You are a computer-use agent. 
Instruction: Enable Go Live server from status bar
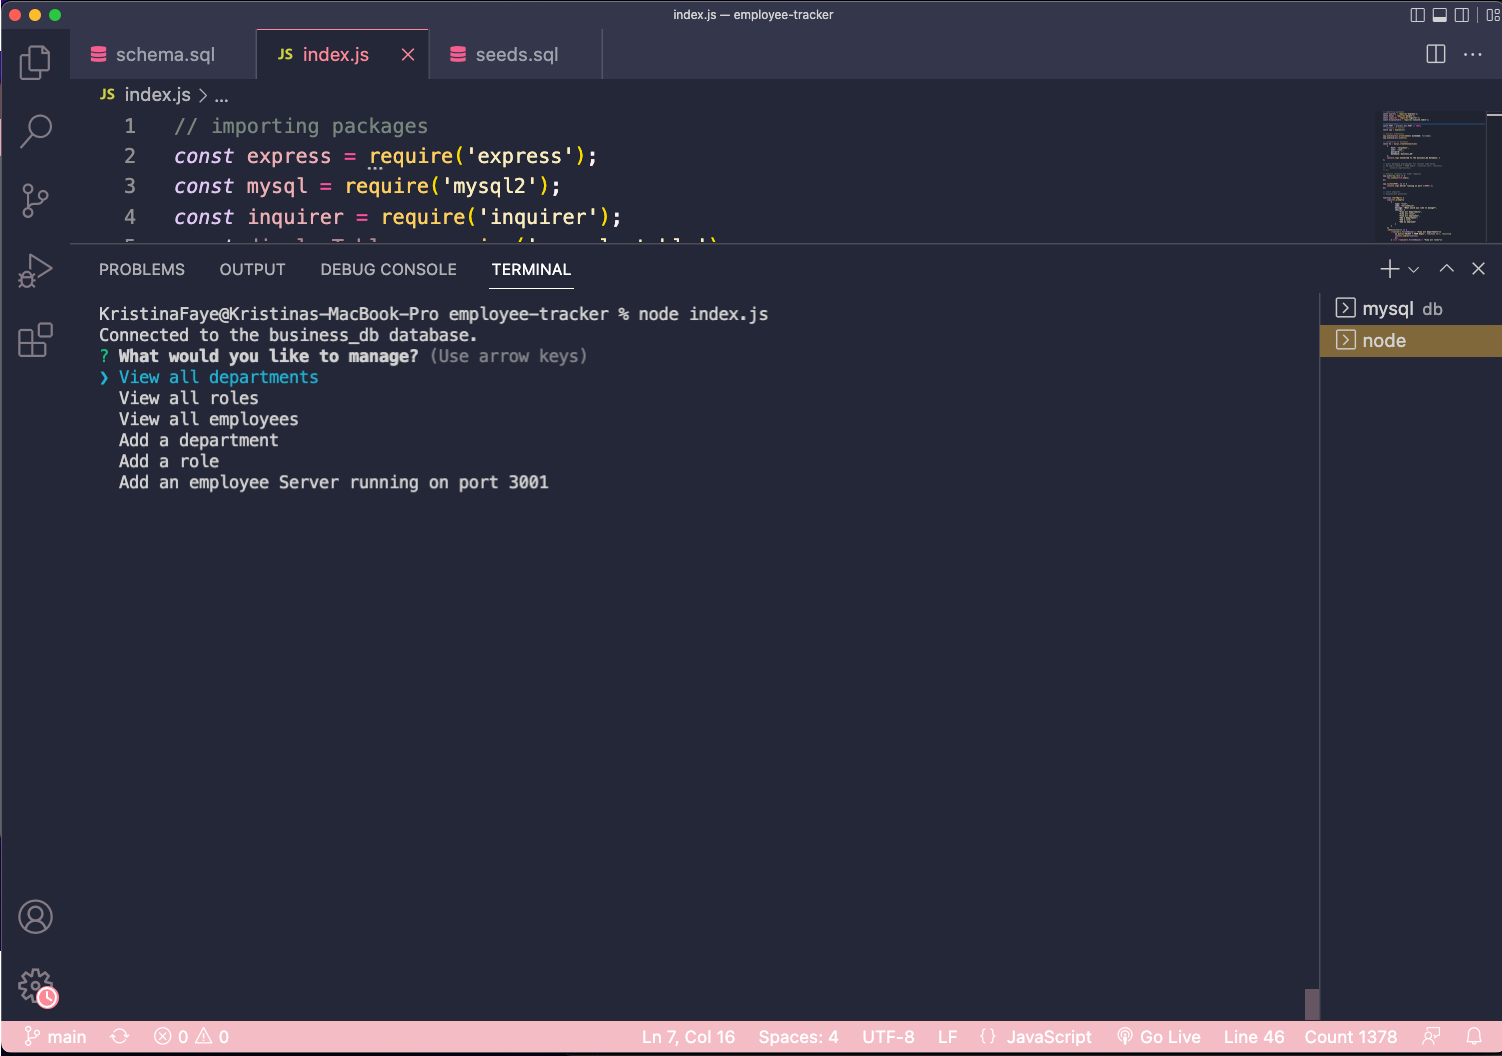[1158, 1037]
